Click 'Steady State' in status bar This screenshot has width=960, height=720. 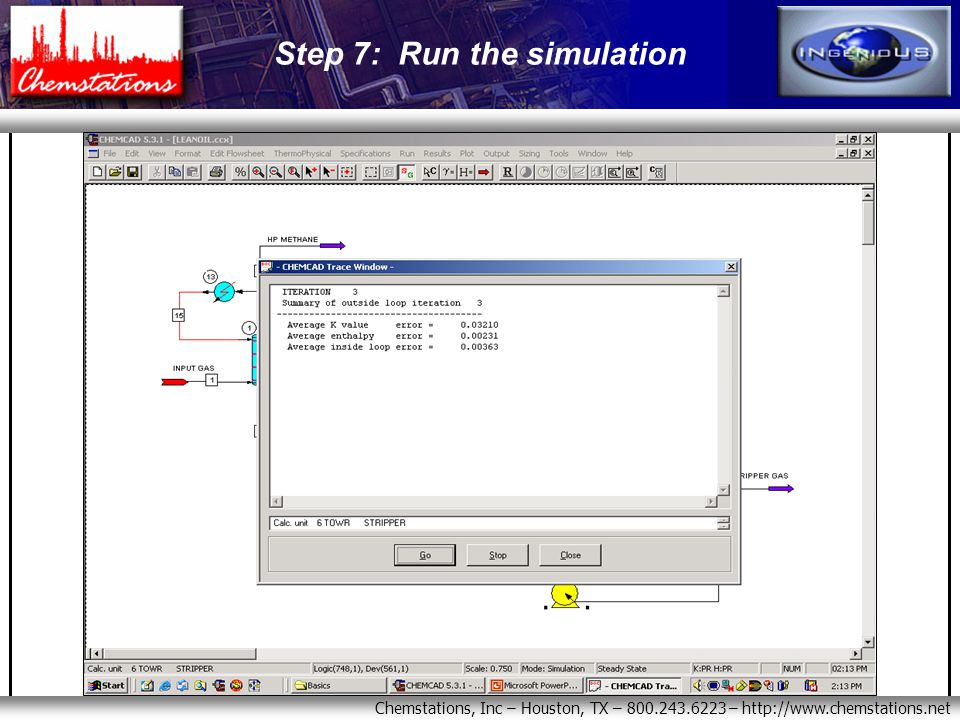pyautogui.click(x=621, y=669)
